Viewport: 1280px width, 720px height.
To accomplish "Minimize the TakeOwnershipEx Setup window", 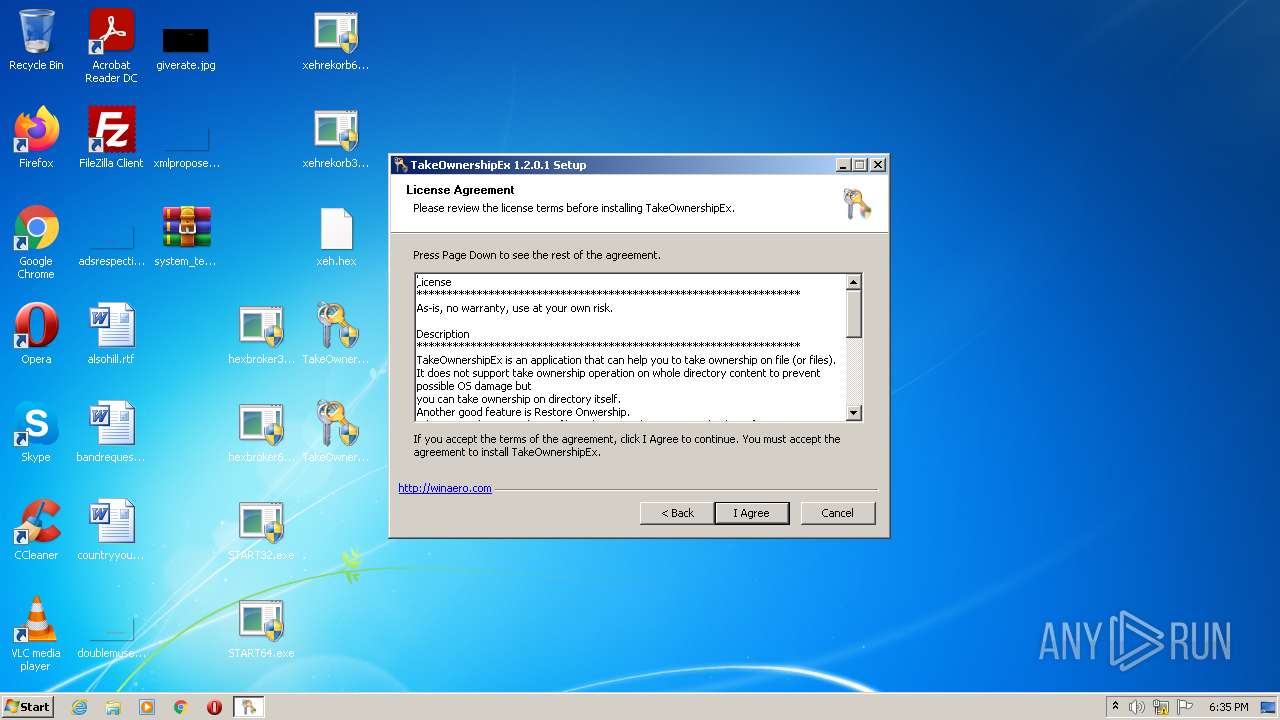I will (843, 165).
